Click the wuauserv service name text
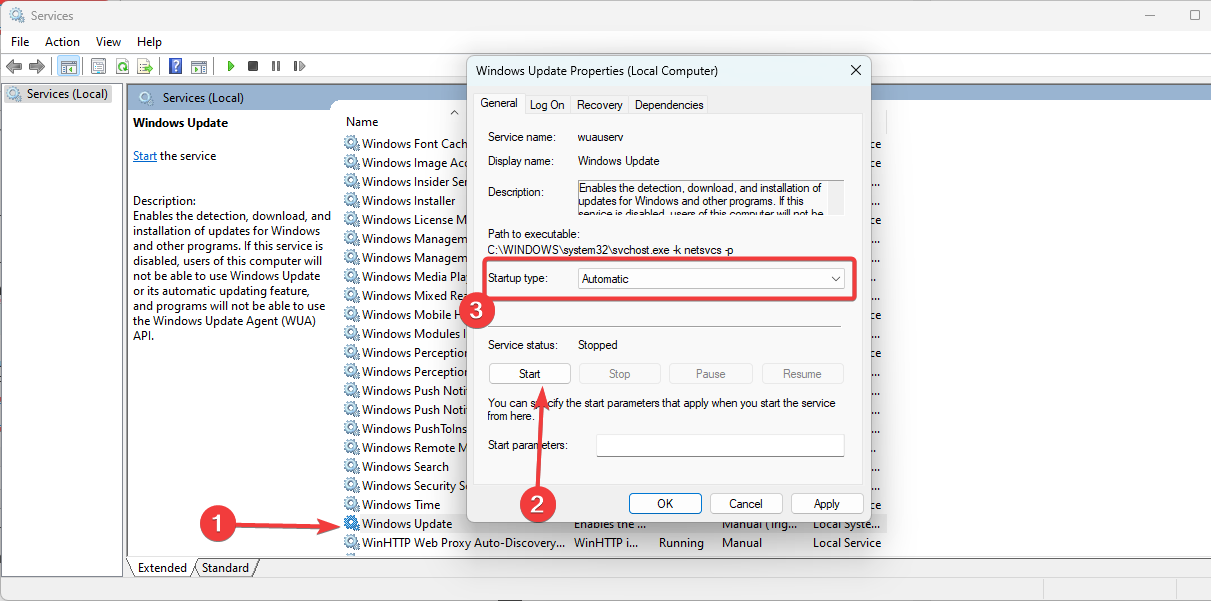This screenshot has width=1211, height=601. 601,136
